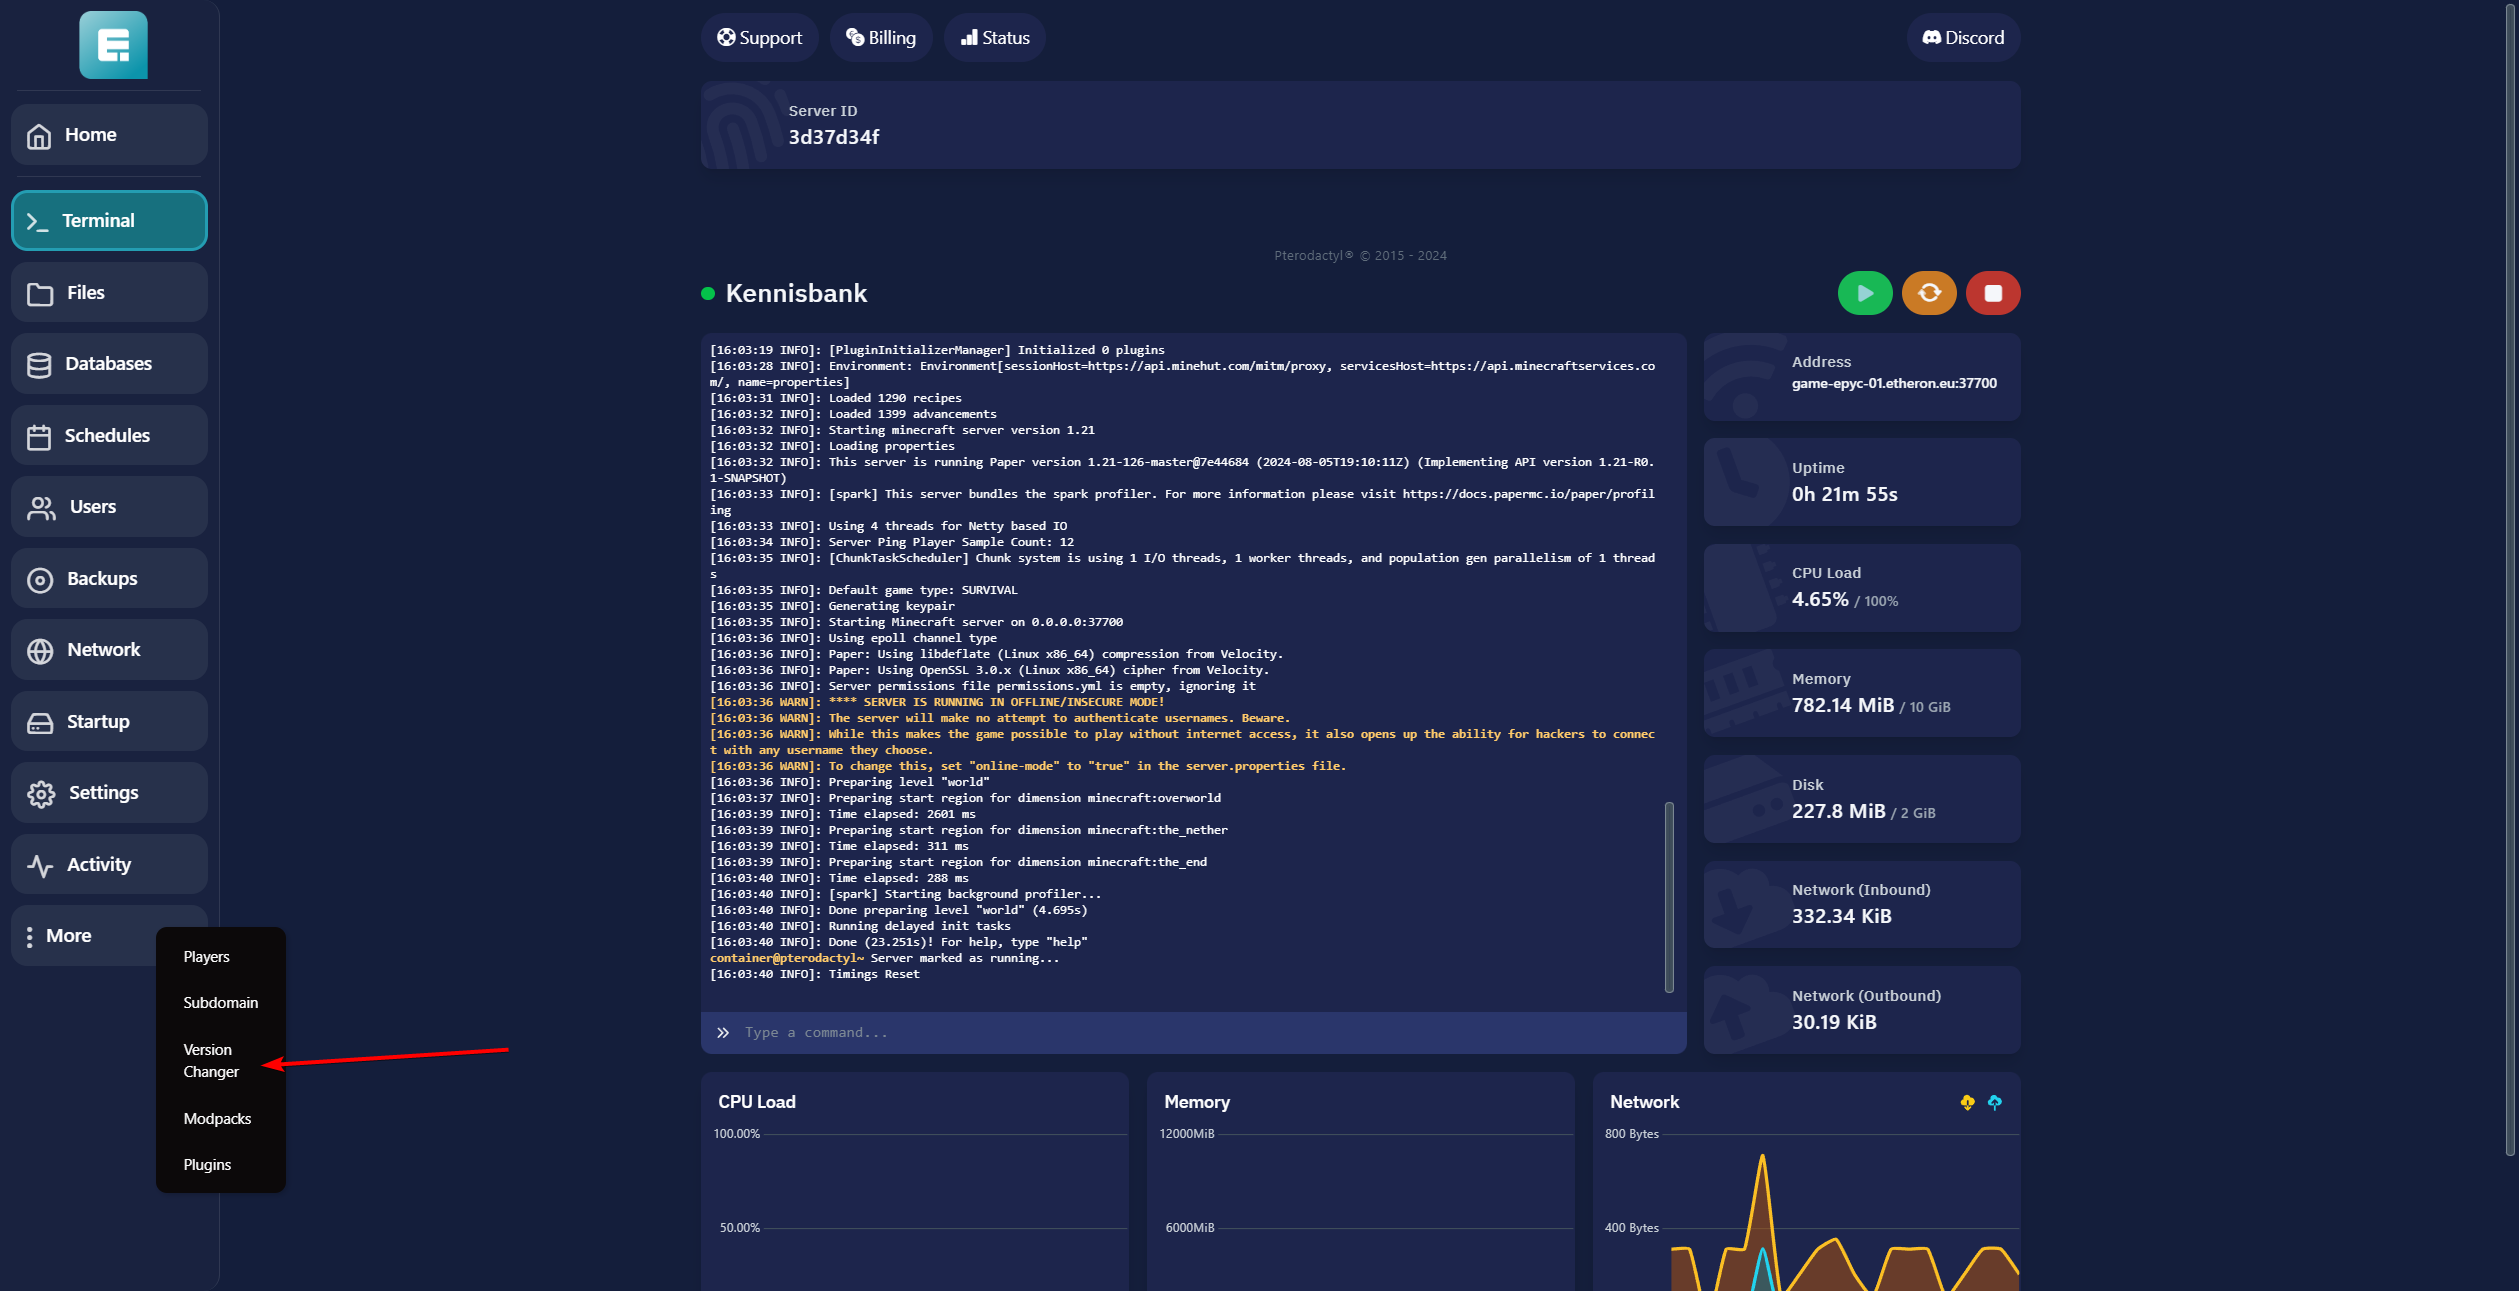Choose Plugins in the More menu
Viewport: 2519px width, 1291px height.
[207, 1164]
